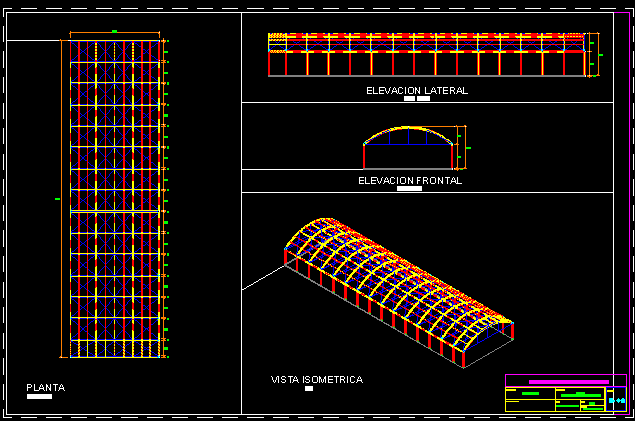Pick the scale bar beneath ELEVACION FRONTAL
This screenshot has width=635, height=421.
click(x=409, y=189)
